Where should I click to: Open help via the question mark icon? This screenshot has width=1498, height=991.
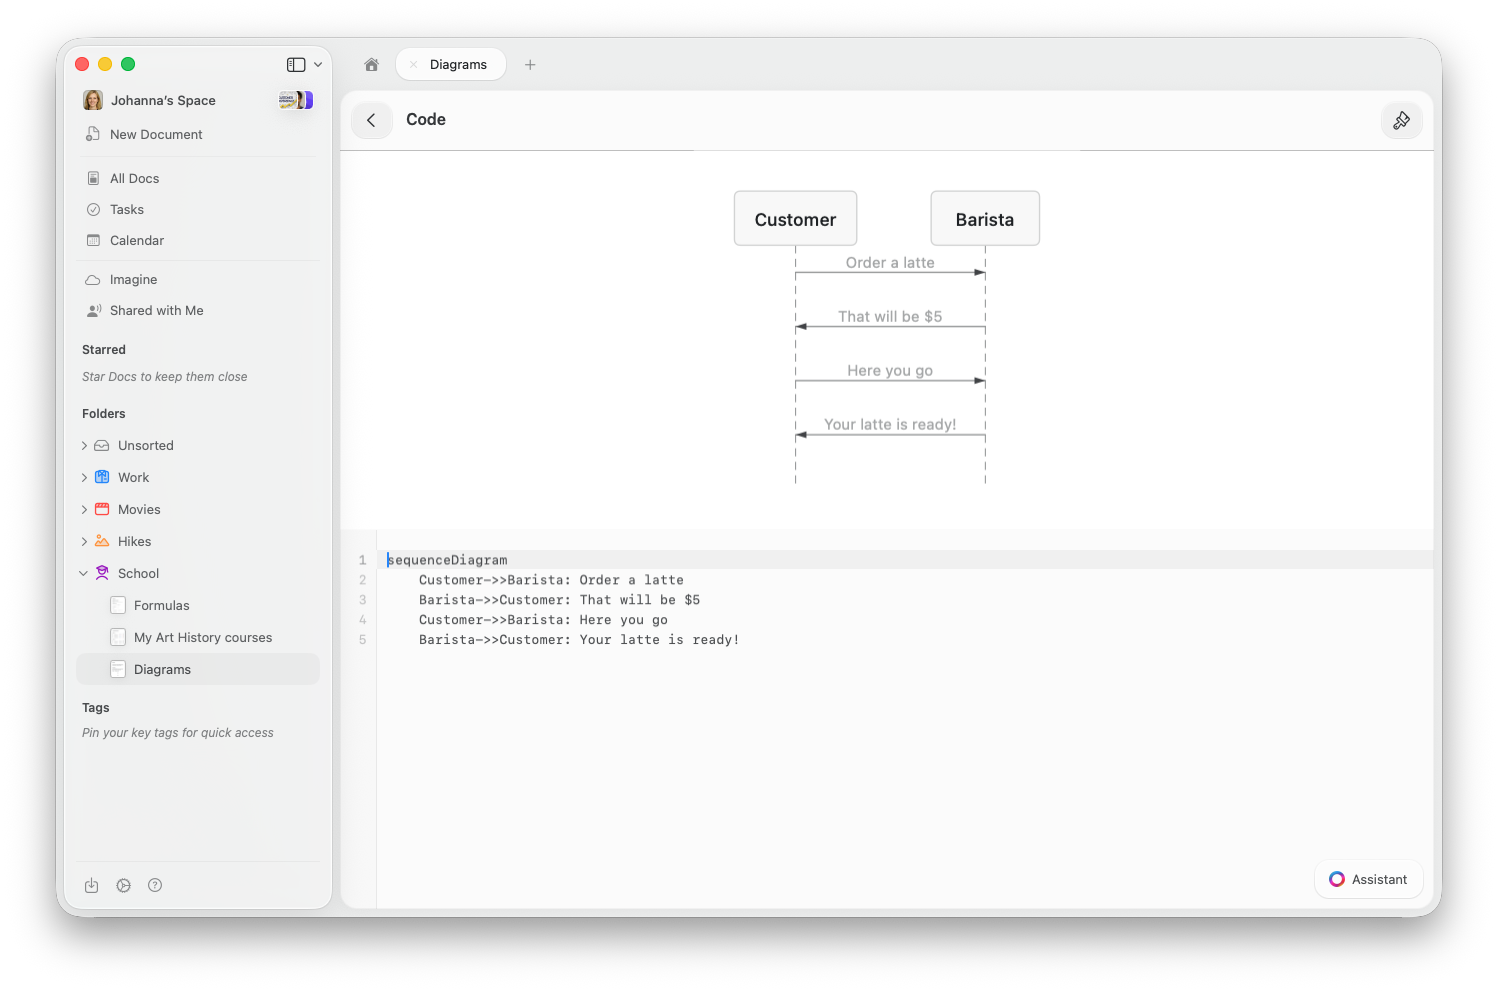(x=155, y=885)
